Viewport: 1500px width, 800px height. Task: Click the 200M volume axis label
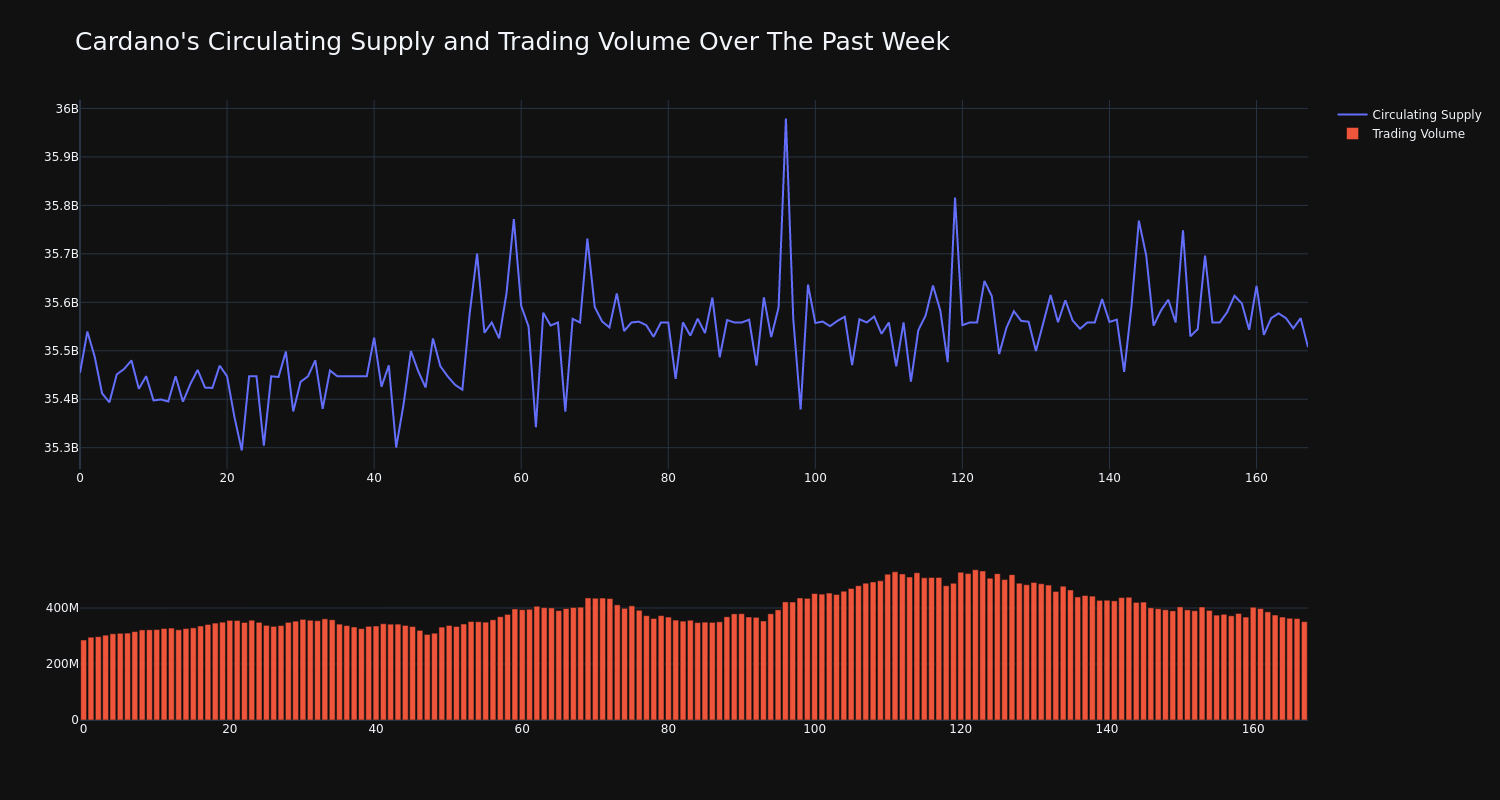[x=61, y=664]
